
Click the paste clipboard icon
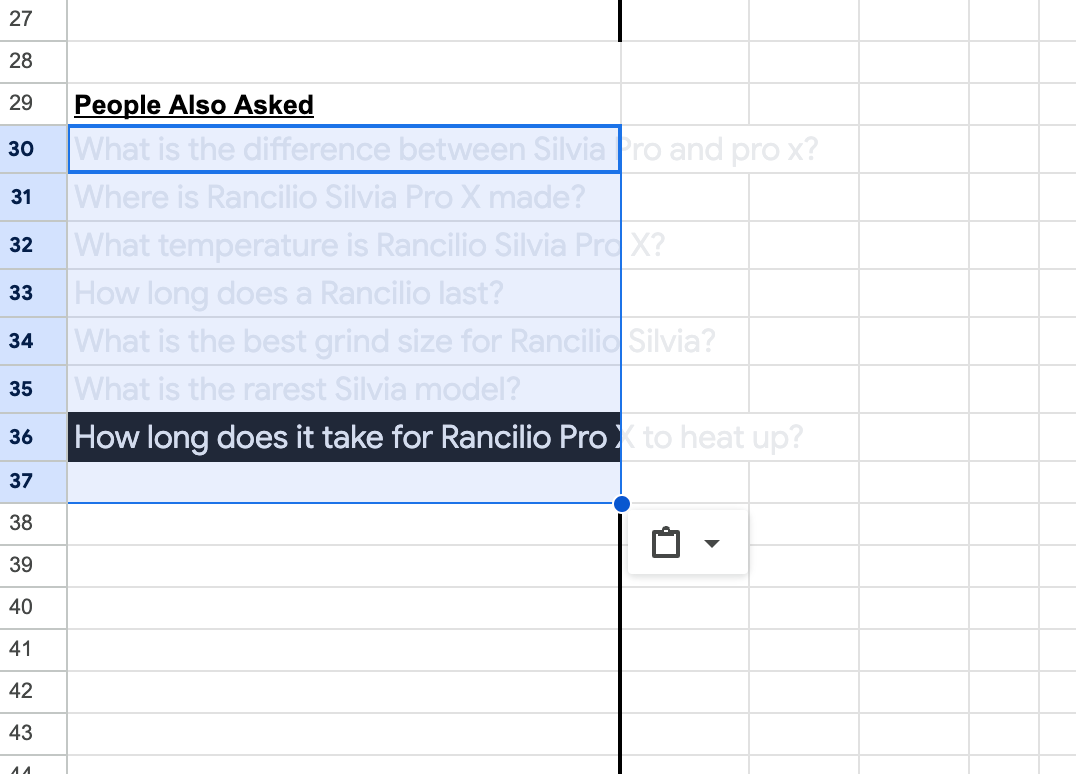tap(665, 543)
